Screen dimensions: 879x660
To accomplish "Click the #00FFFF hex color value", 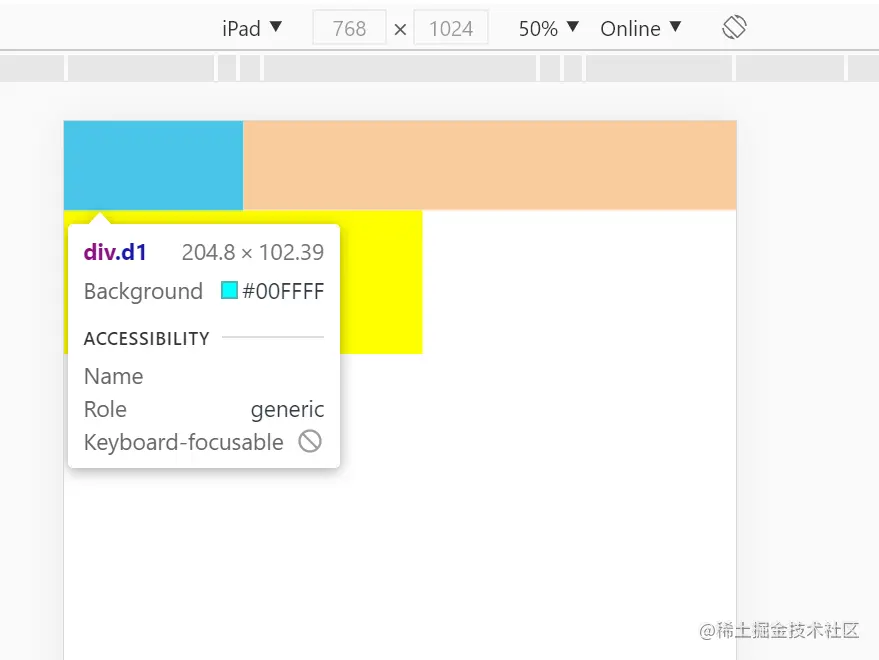I will [283, 291].
